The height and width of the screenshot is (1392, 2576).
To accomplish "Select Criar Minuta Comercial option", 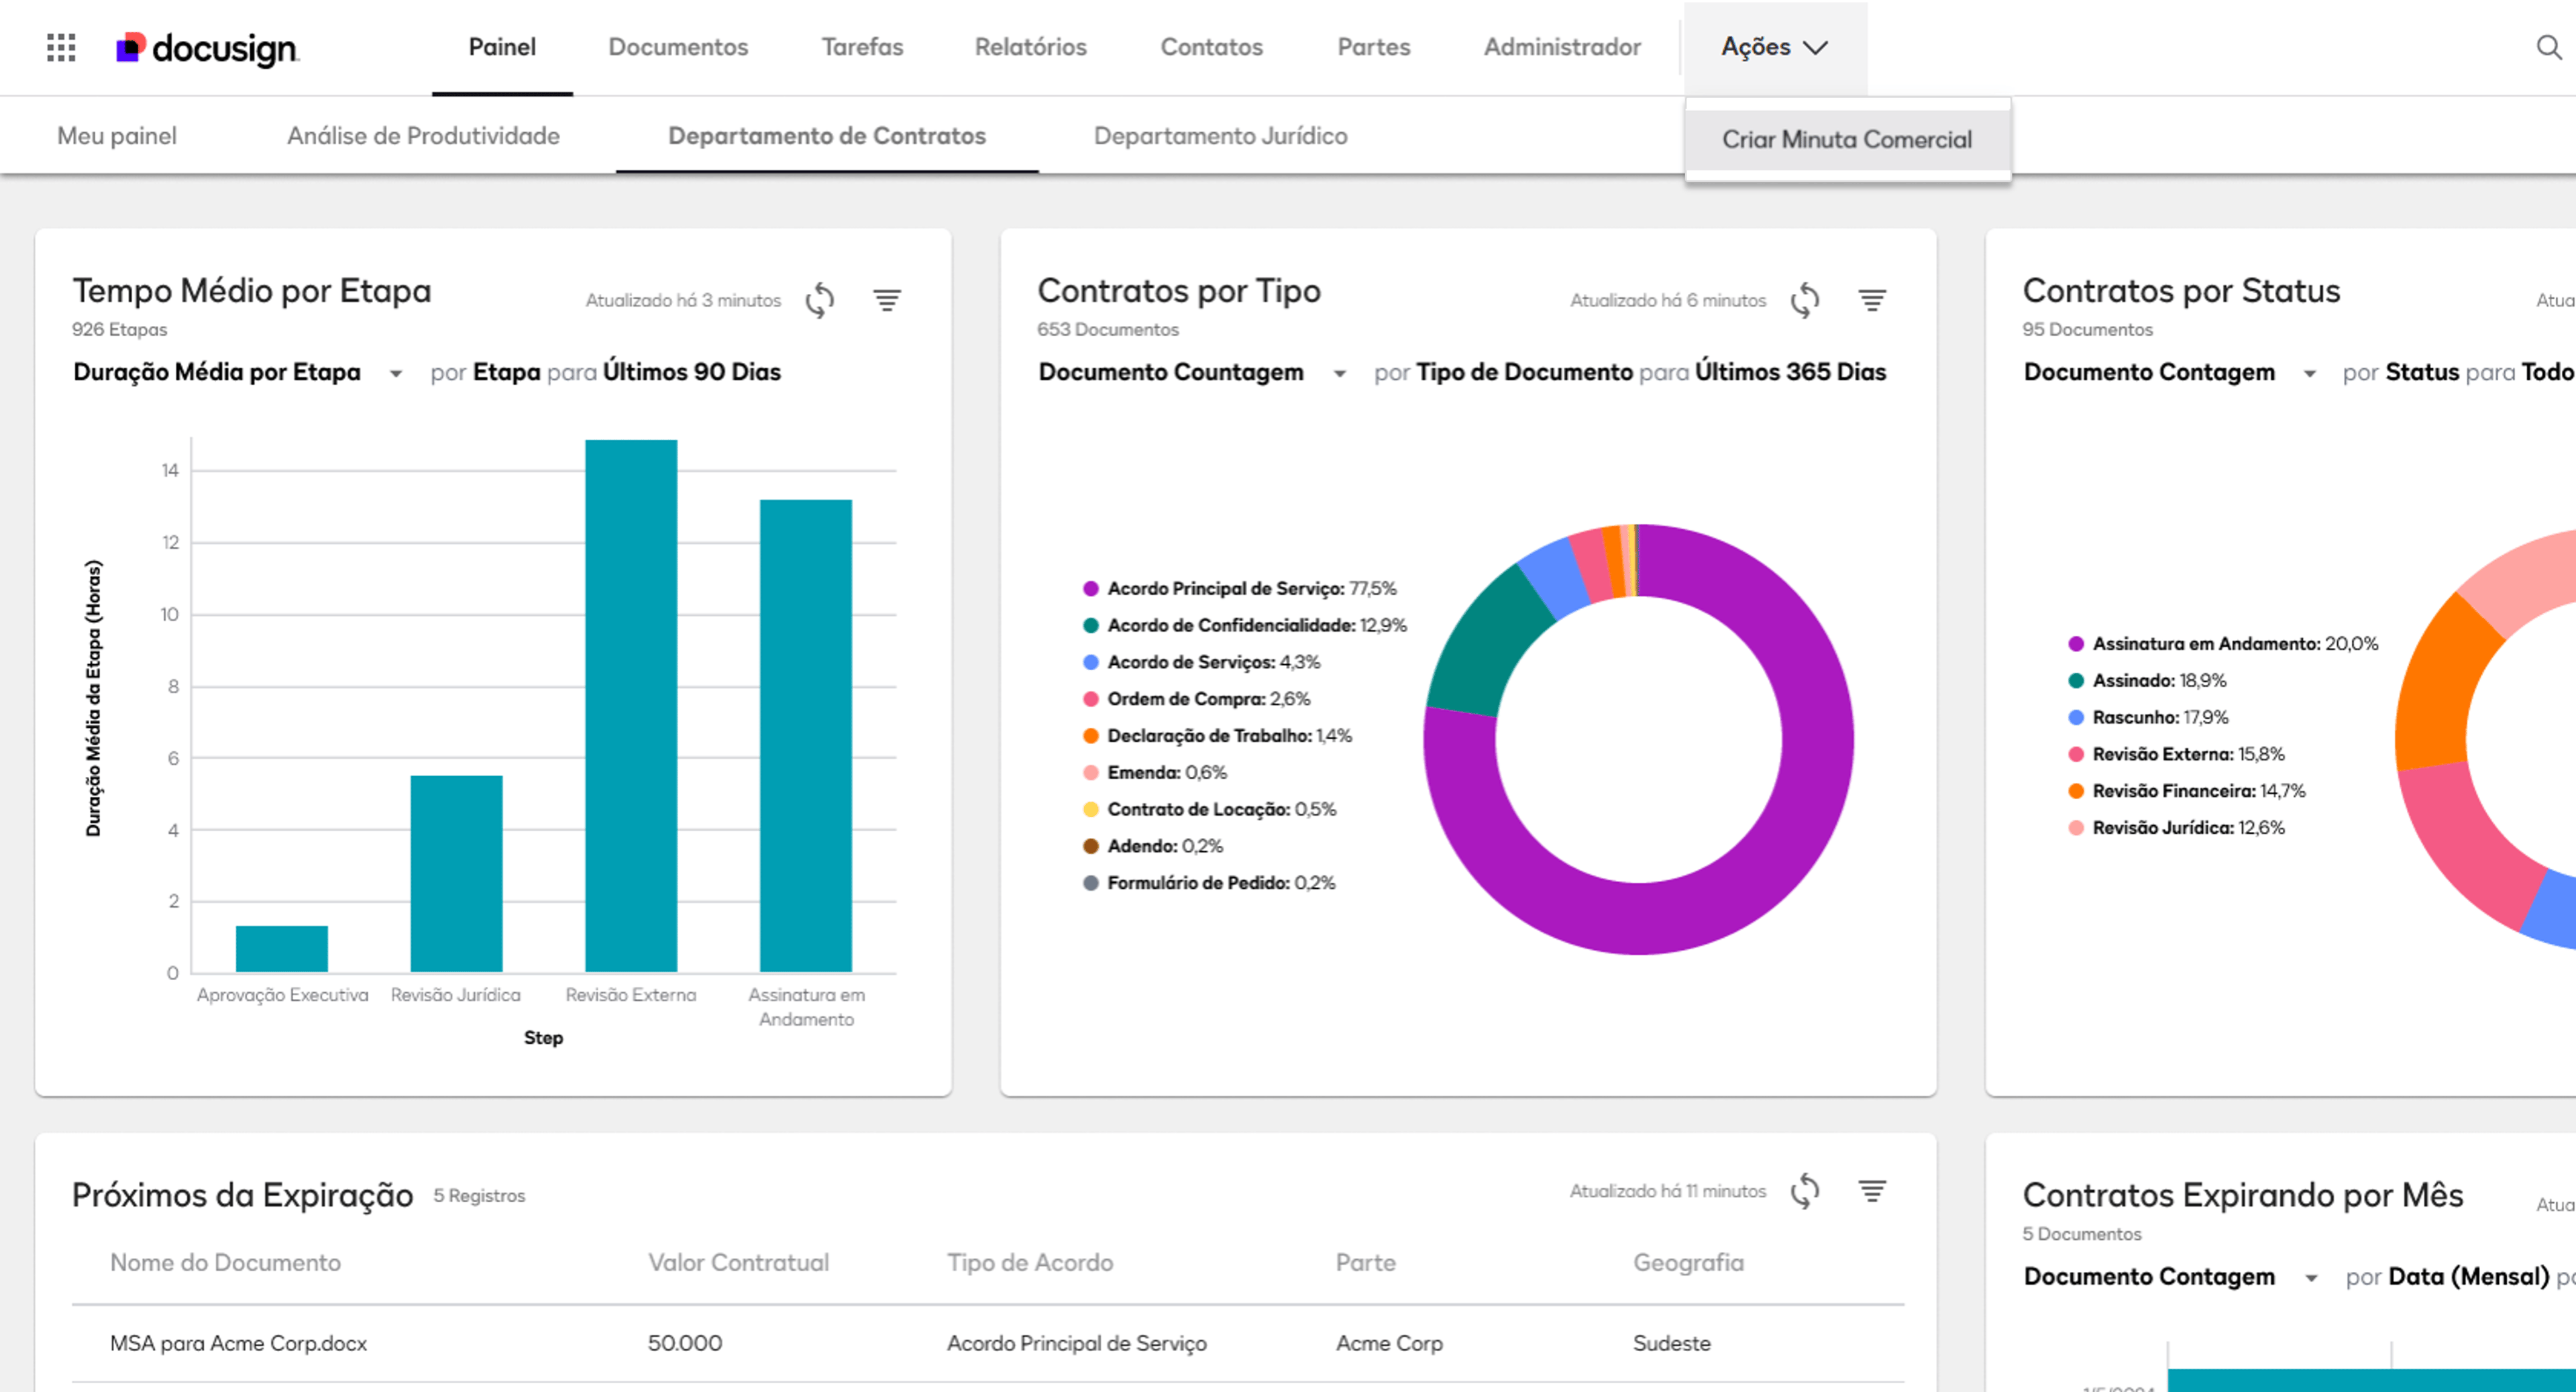I will pyautogui.click(x=1846, y=140).
